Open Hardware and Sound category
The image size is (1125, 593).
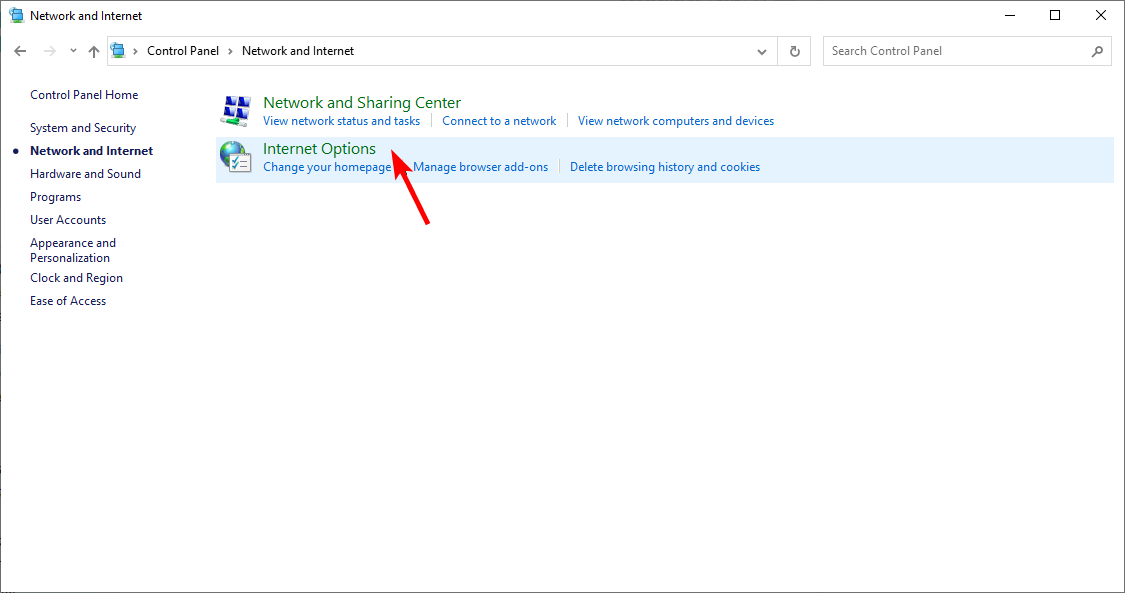point(85,174)
